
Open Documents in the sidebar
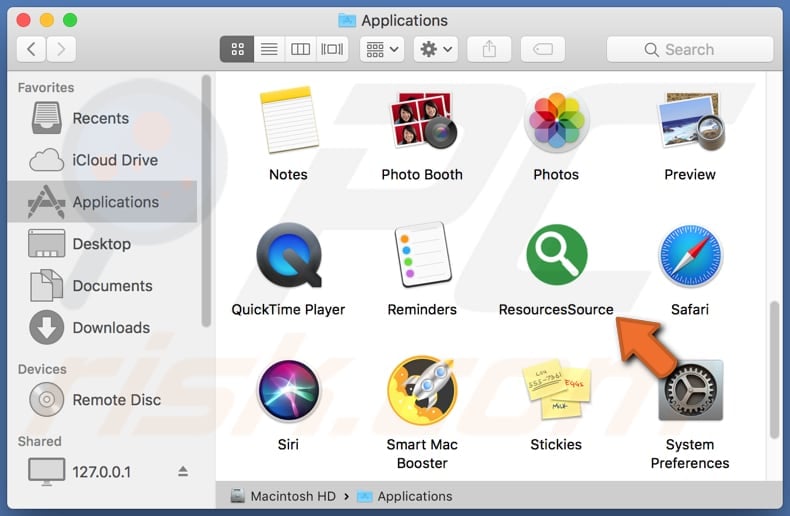click(x=102, y=286)
